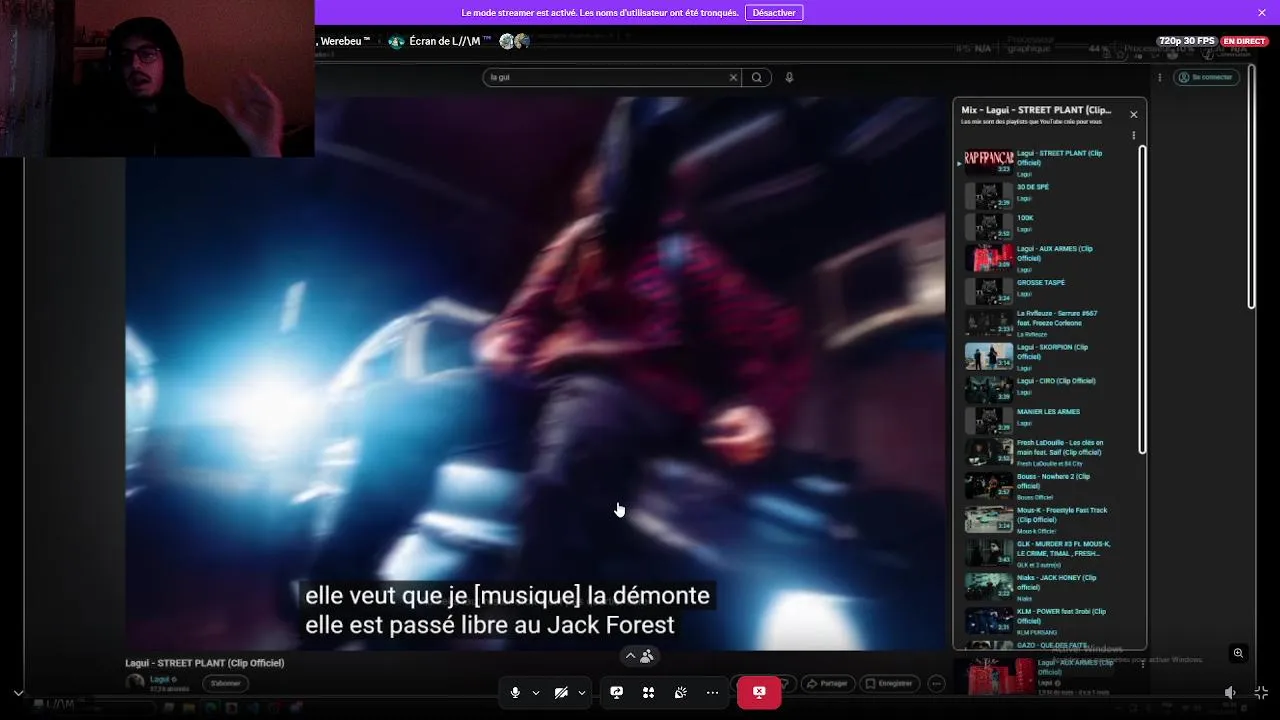Clear the YouTube search text
The height and width of the screenshot is (720, 1280).
[733, 77]
